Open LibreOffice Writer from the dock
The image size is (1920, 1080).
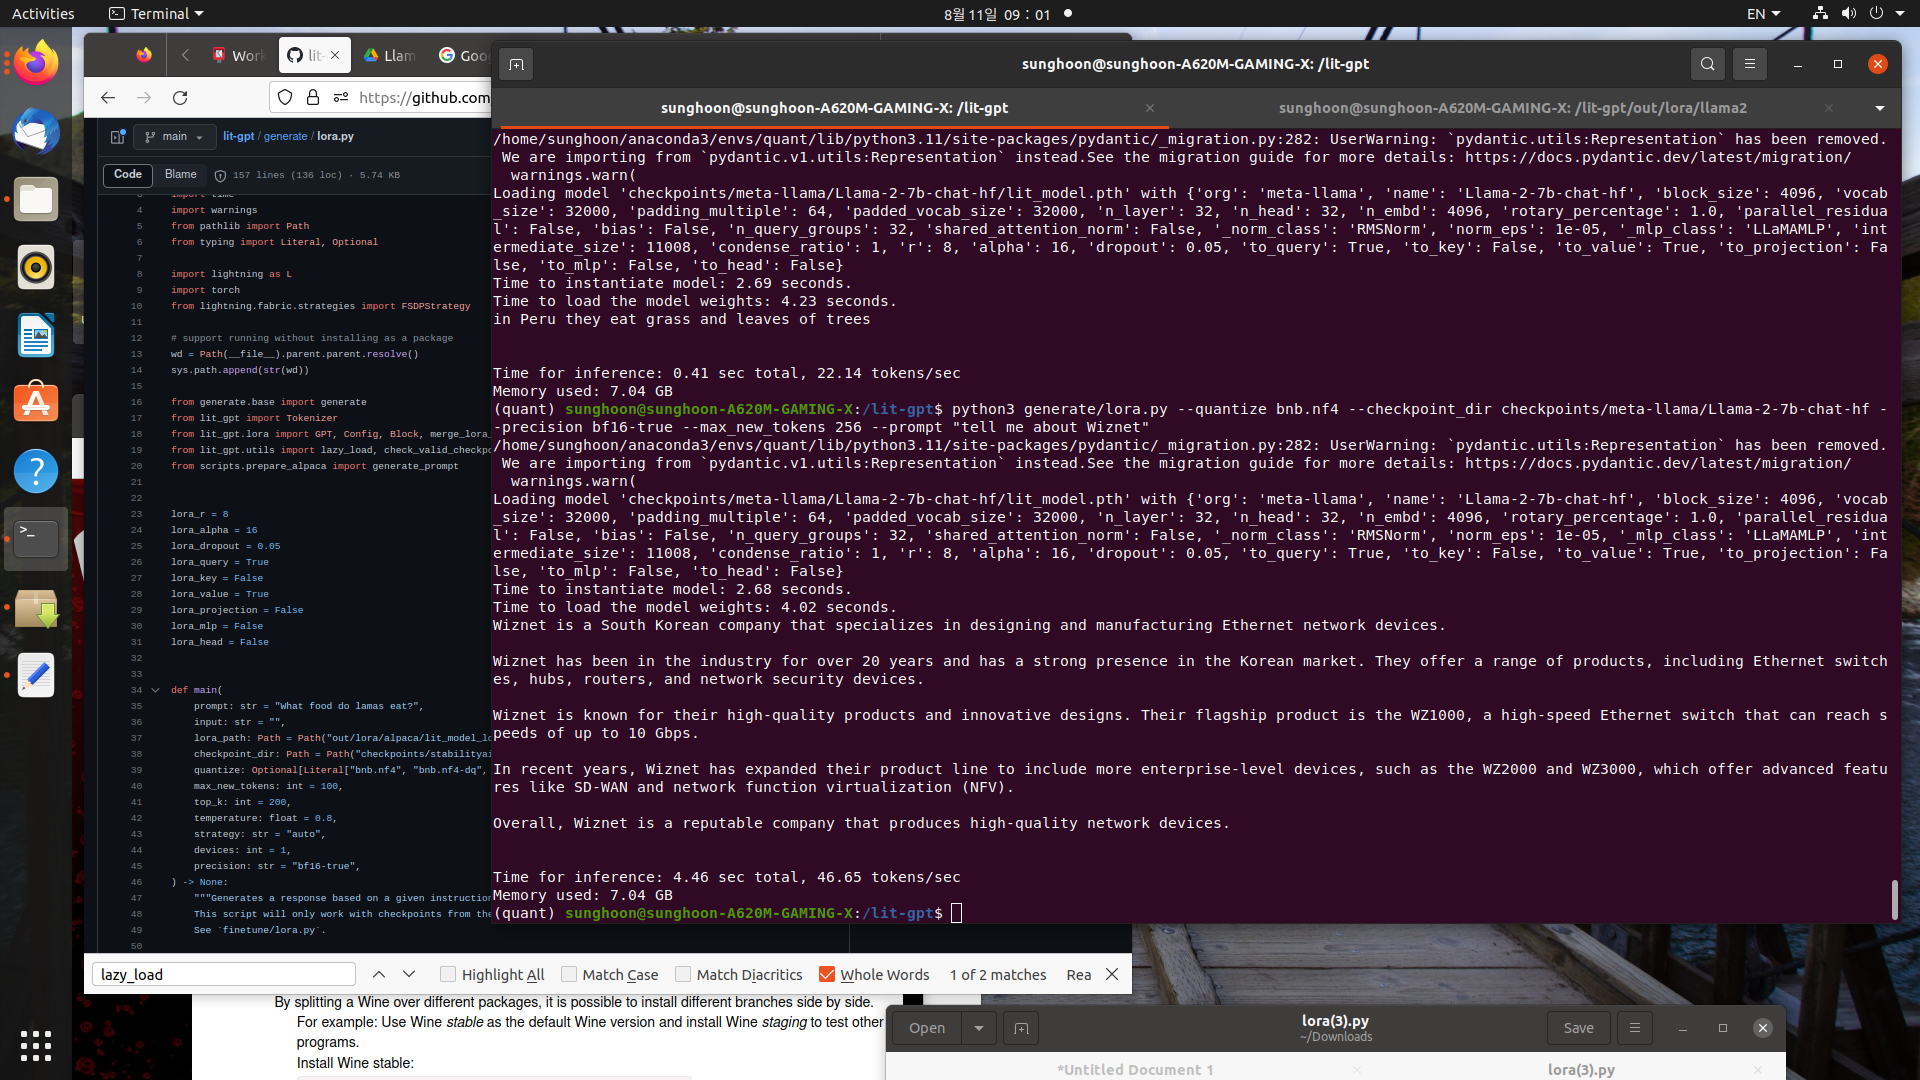(x=36, y=335)
